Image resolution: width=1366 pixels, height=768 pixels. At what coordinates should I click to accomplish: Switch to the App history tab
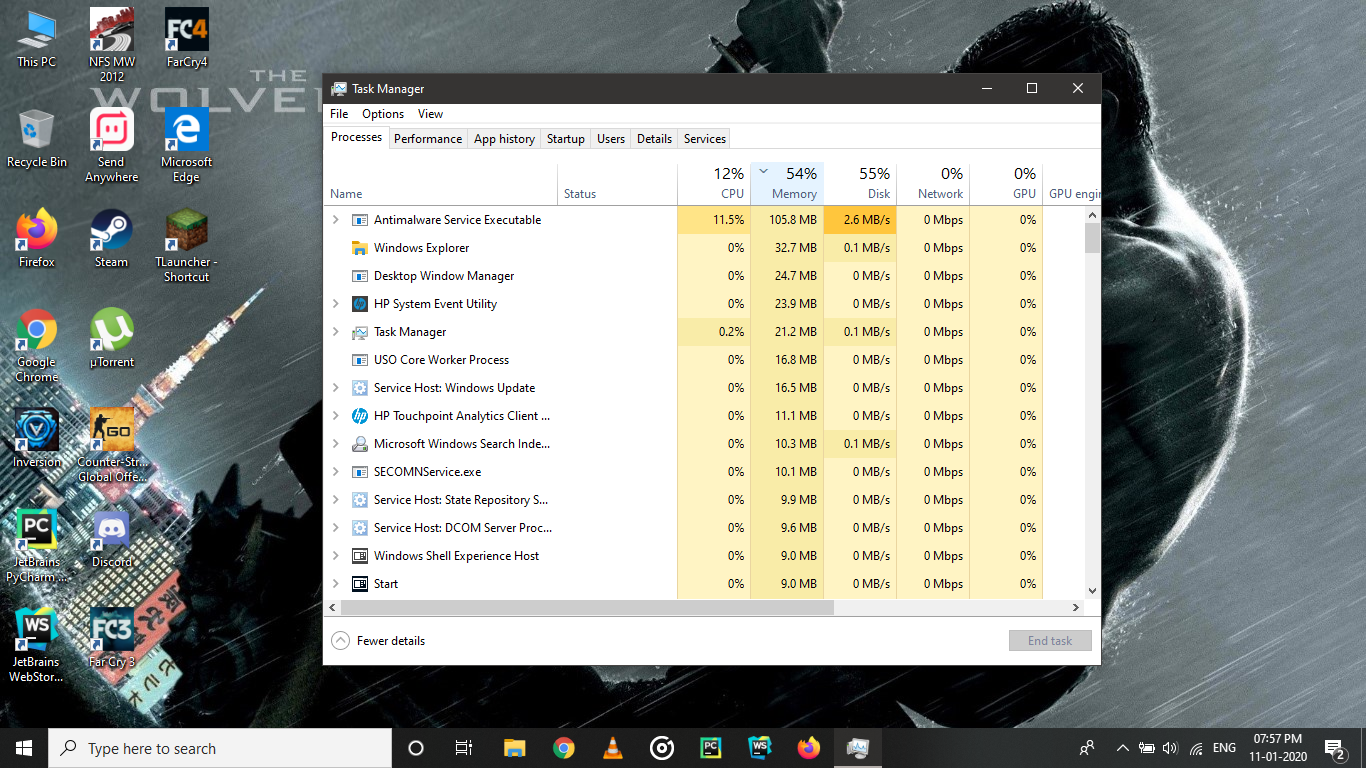pyautogui.click(x=504, y=139)
